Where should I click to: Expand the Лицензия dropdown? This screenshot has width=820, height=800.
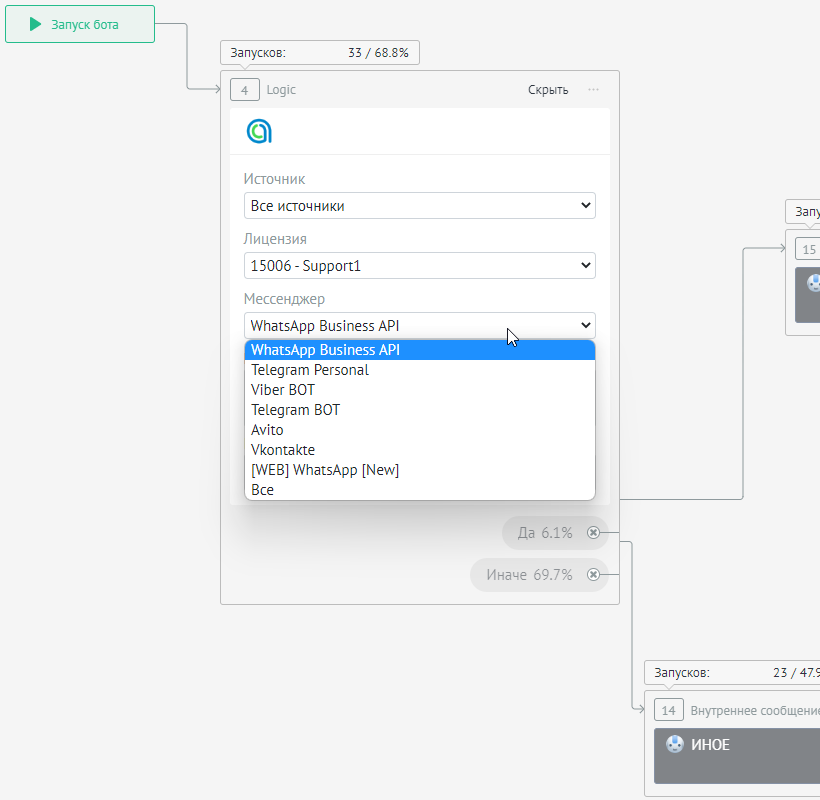[x=419, y=266]
